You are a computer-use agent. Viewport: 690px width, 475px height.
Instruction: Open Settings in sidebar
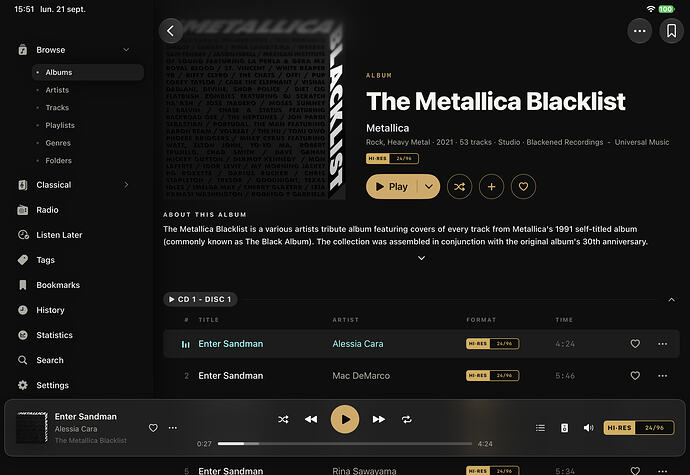coord(52,385)
